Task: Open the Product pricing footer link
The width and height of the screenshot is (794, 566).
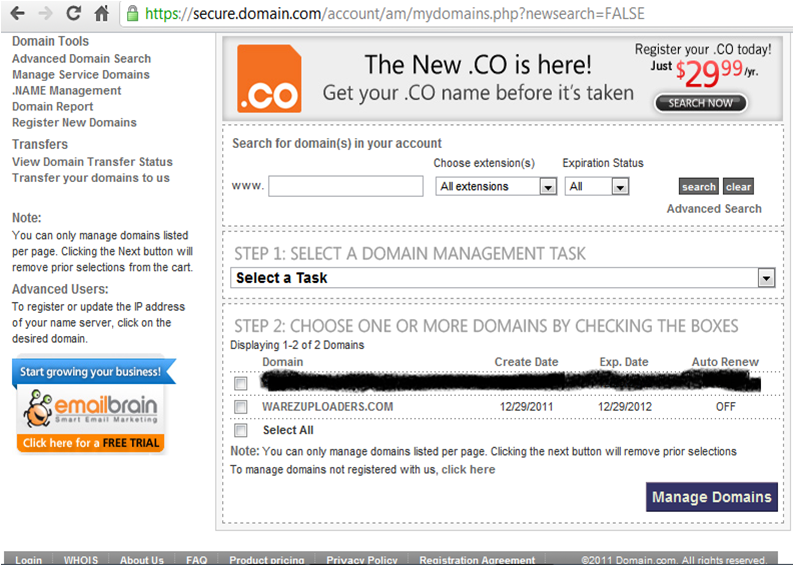Action: tap(267, 560)
